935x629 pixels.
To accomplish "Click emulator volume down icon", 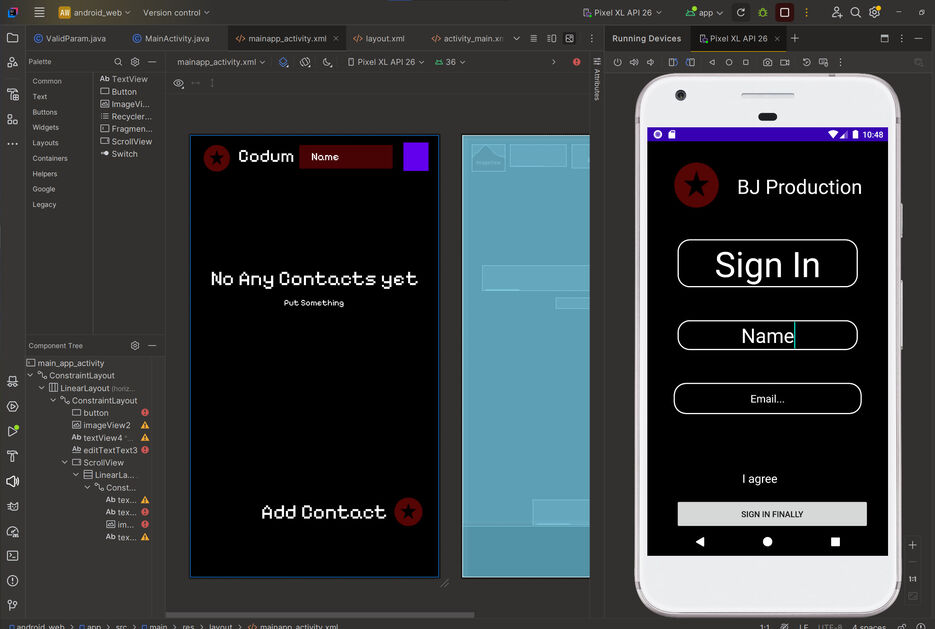I will tap(651, 62).
